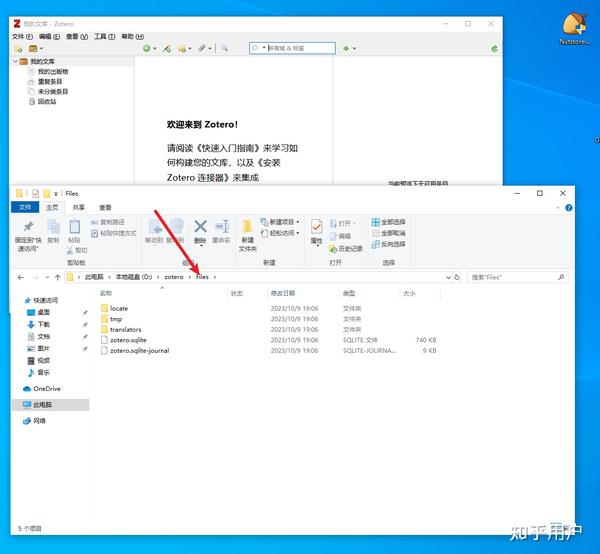Screen dimensions: 600x554
Task: Click the Add Attachment paperclip icon
Action: click(x=202, y=48)
